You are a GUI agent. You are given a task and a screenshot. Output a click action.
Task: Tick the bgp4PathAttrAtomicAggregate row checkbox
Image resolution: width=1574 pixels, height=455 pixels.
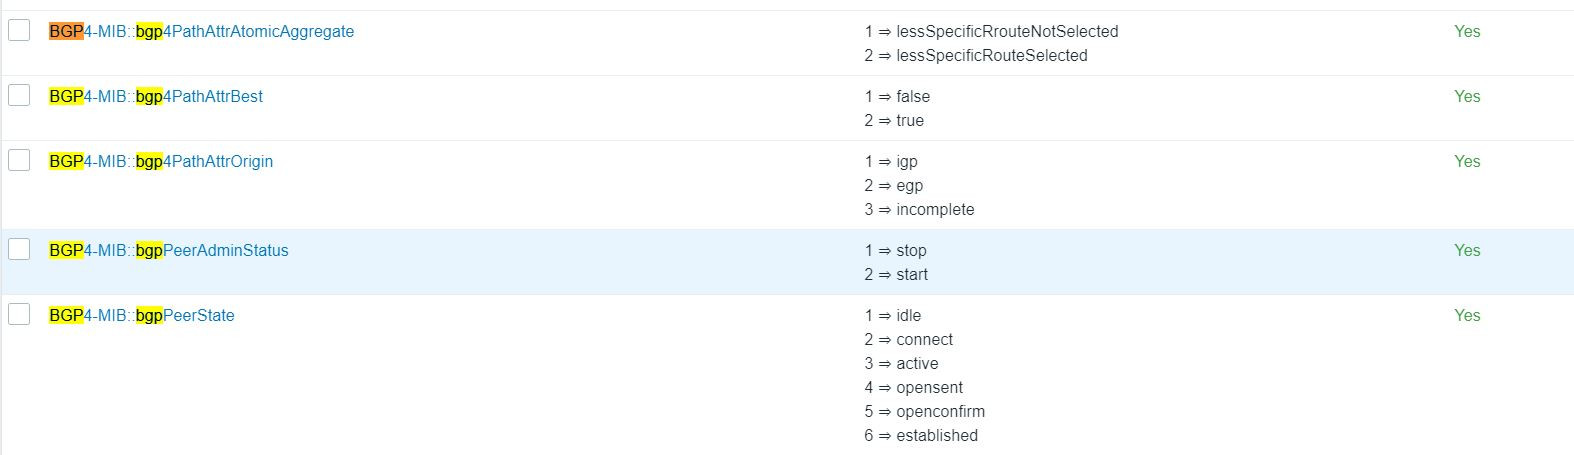click(x=19, y=31)
